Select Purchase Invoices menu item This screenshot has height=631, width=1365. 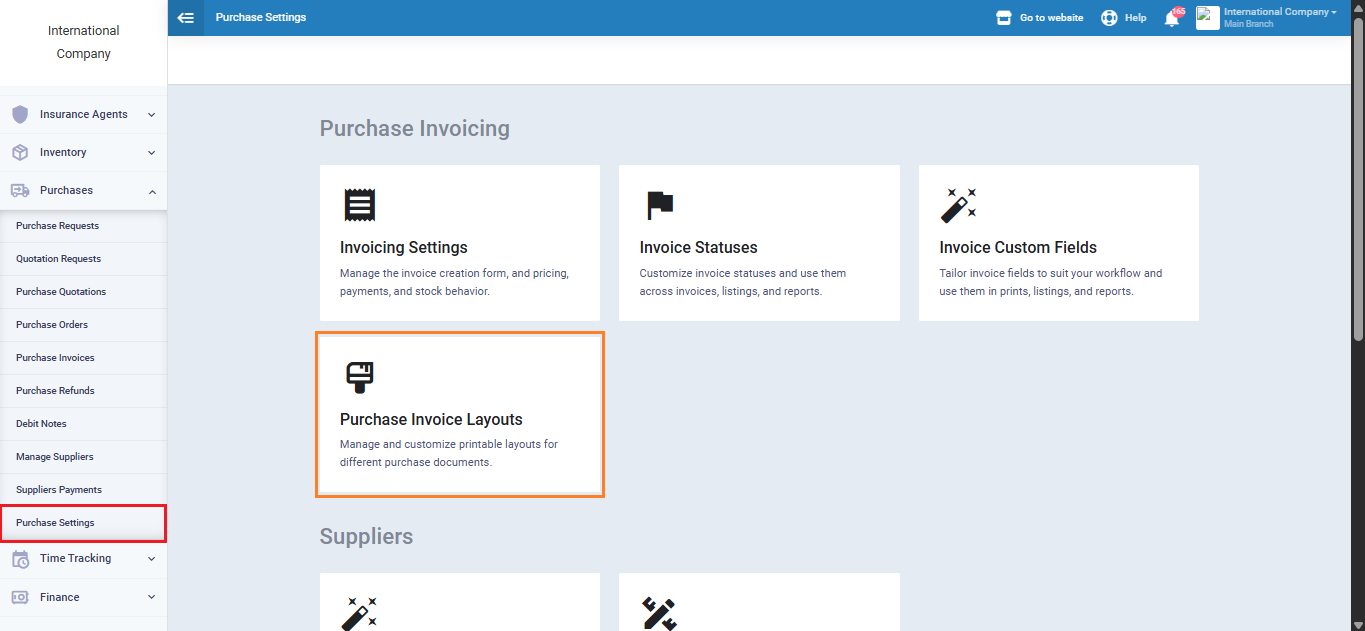[x=55, y=358]
